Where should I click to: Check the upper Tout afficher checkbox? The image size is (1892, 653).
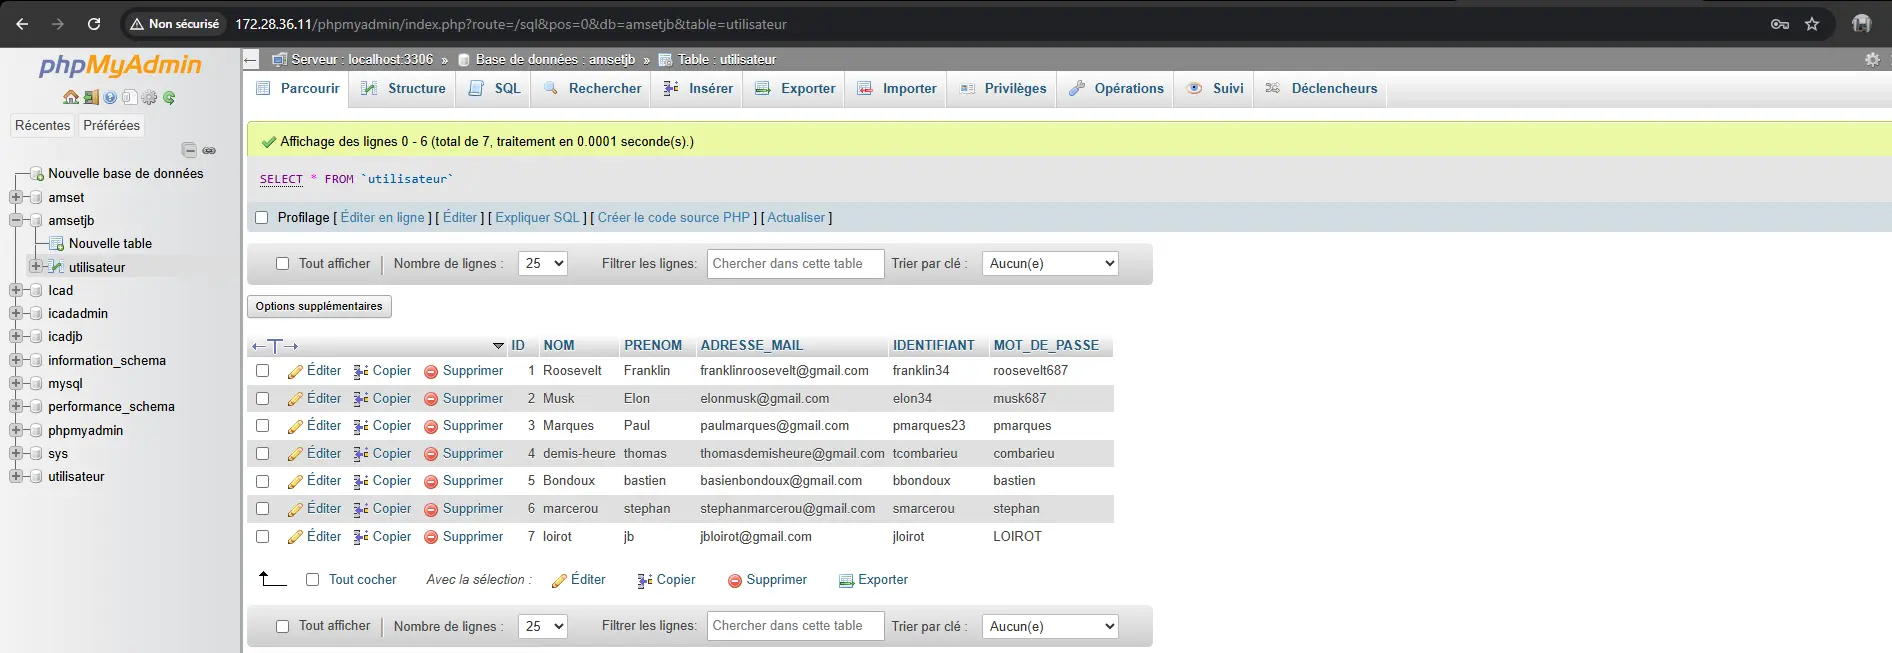pos(282,264)
